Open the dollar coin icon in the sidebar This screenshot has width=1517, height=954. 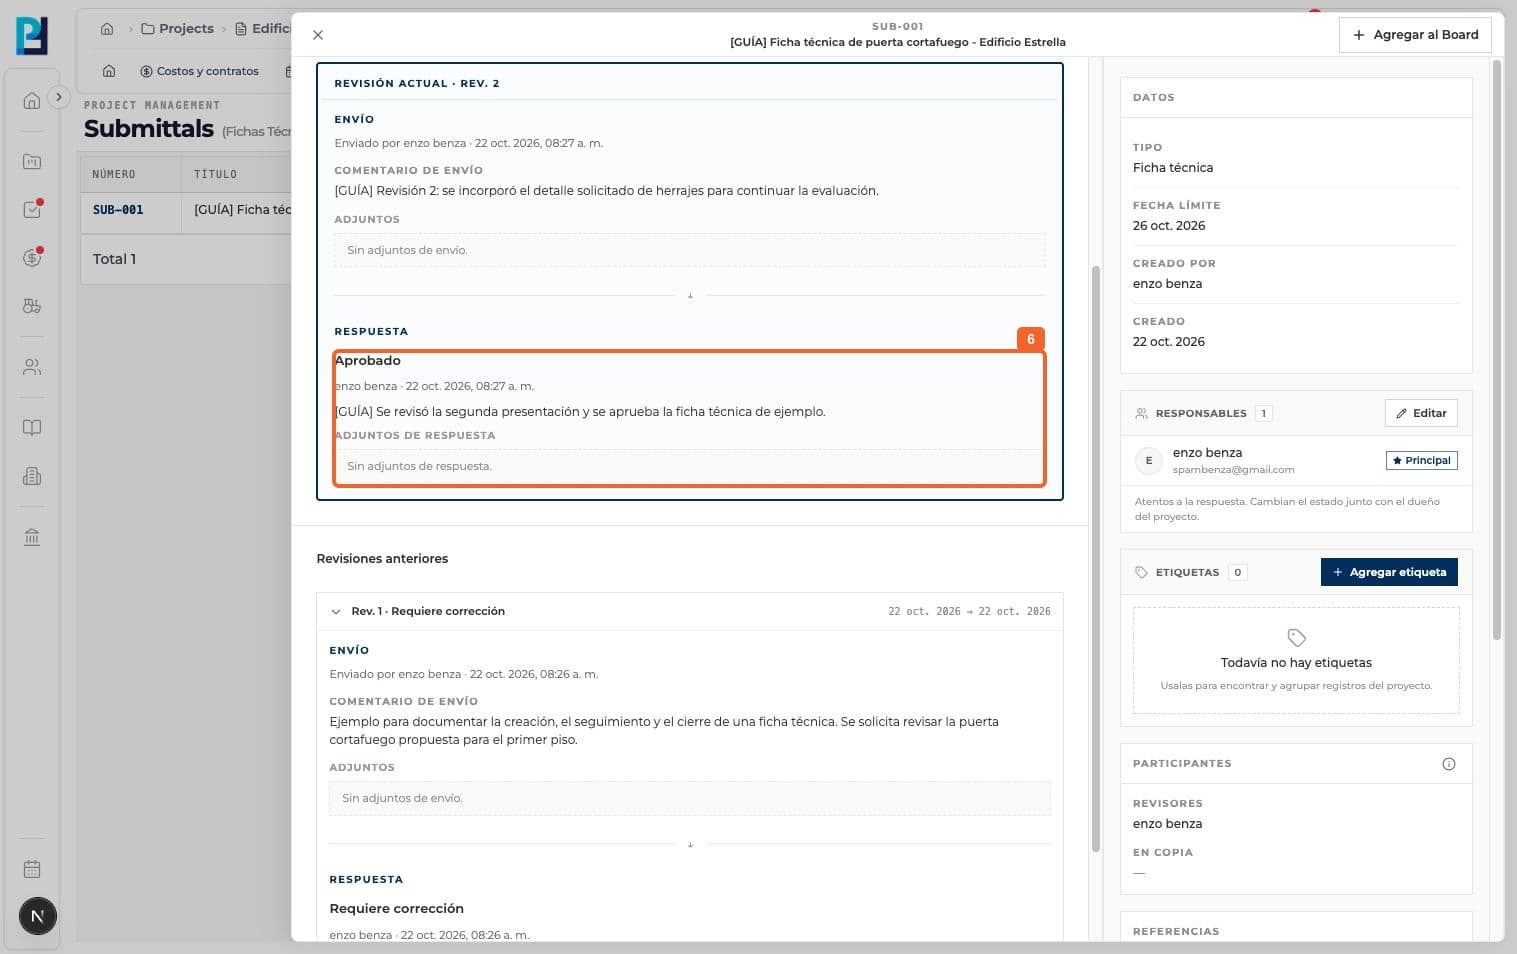pos(32,258)
